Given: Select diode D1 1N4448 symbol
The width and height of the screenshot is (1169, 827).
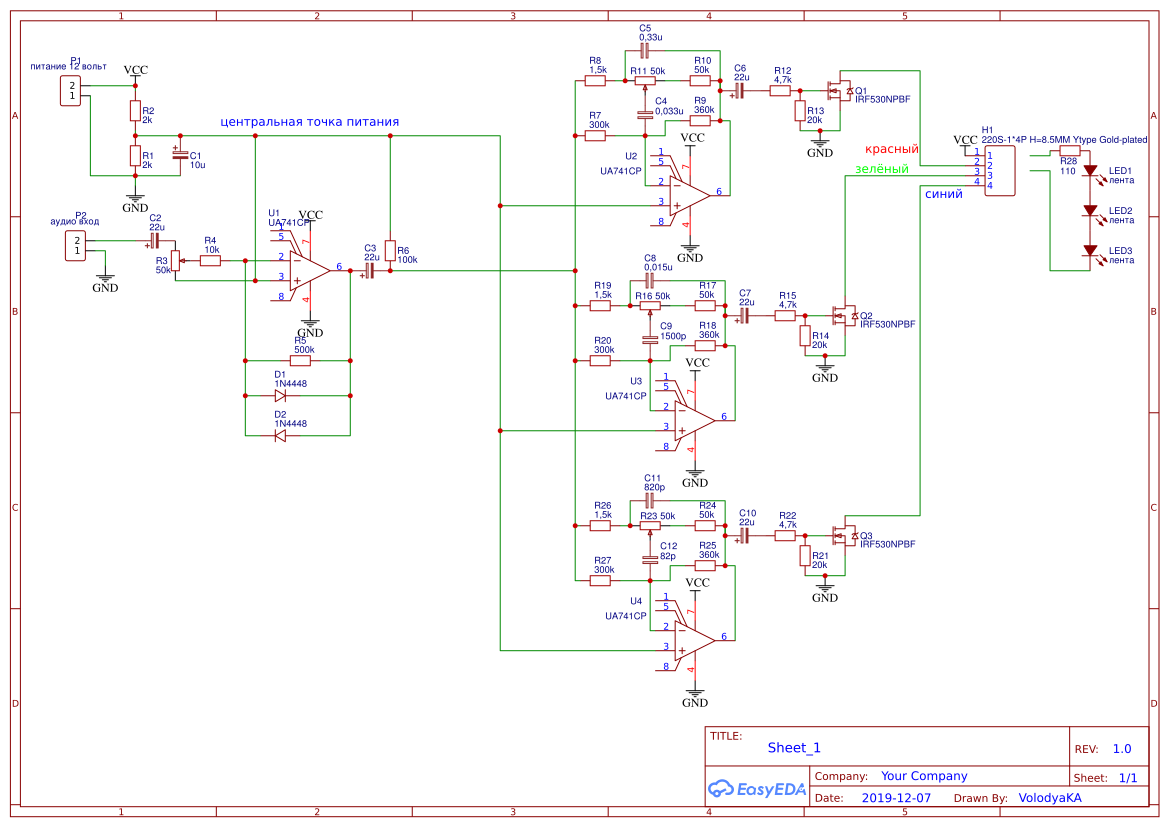Looking at the screenshot, I should pyautogui.click(x=281, y=395).
